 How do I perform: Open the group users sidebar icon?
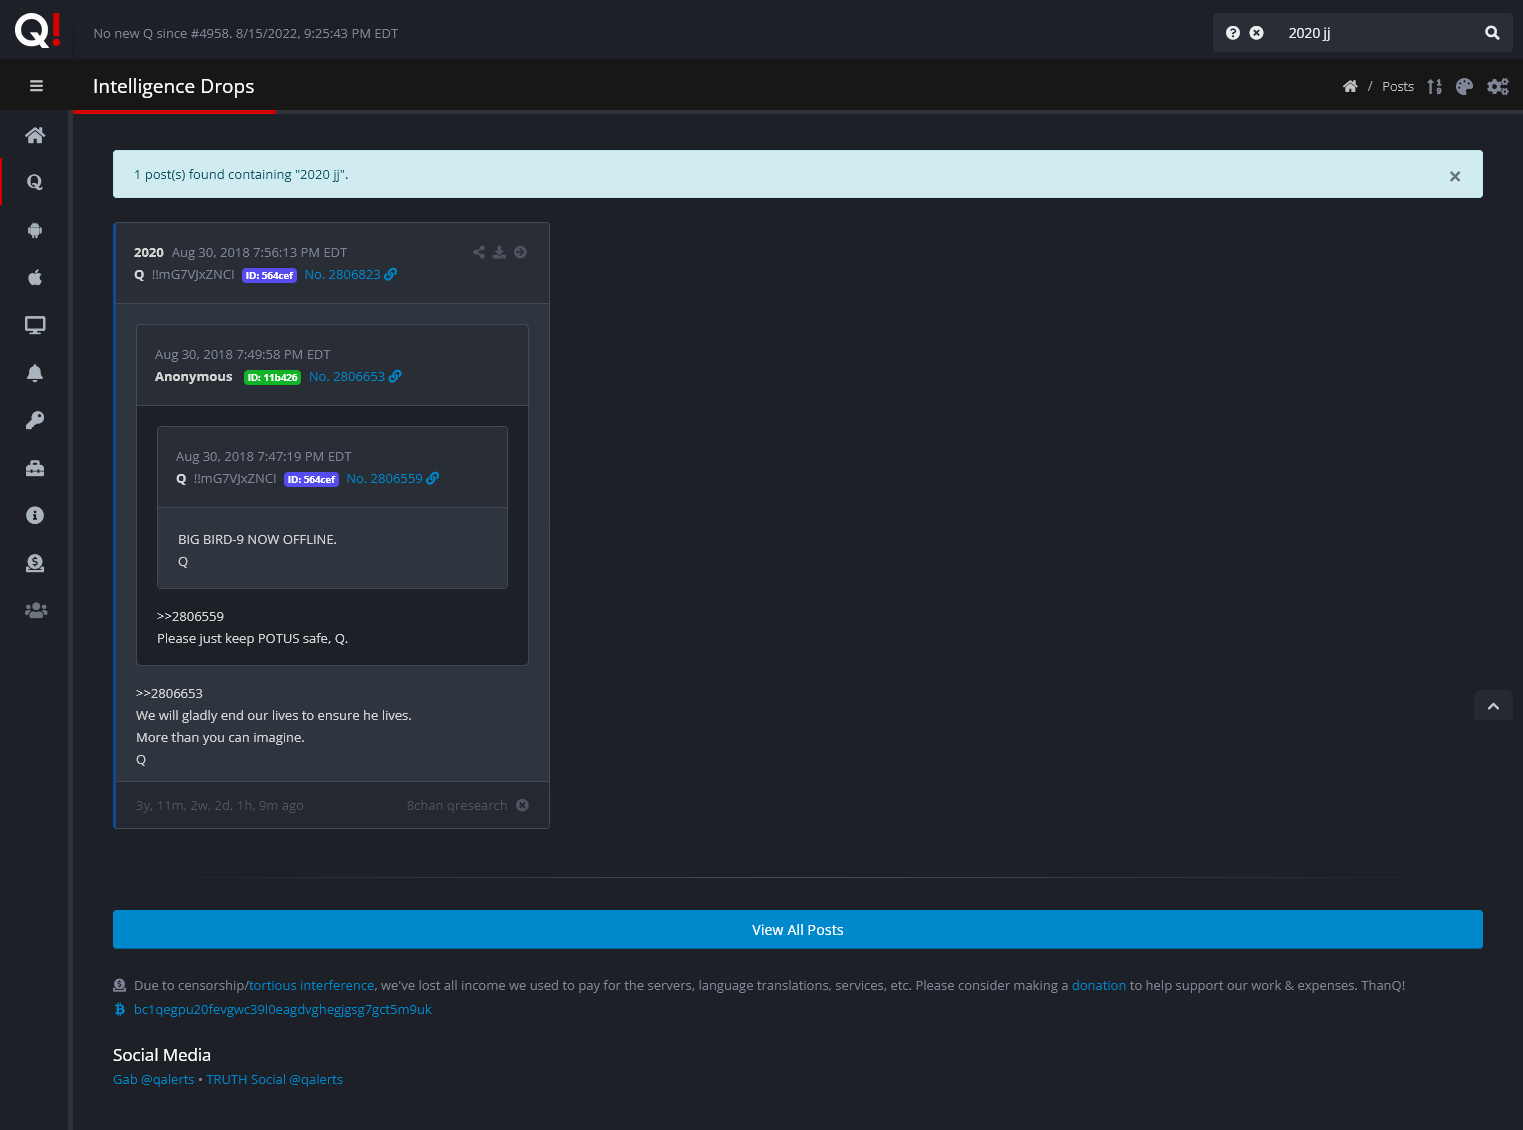pos(35,610)
